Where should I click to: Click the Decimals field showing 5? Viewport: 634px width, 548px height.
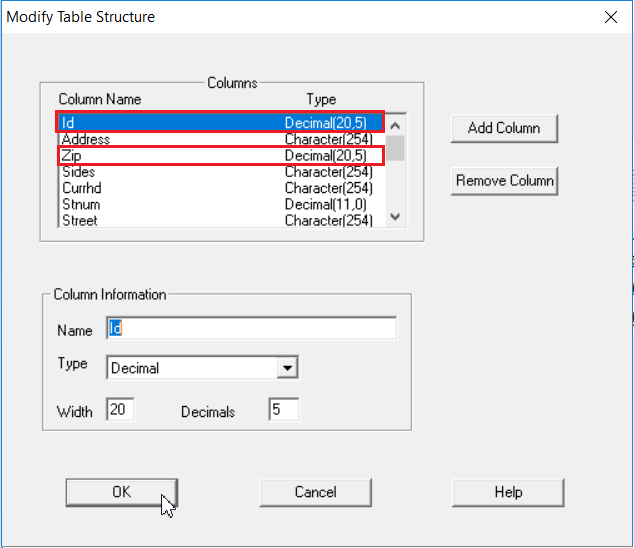point(284,409)
